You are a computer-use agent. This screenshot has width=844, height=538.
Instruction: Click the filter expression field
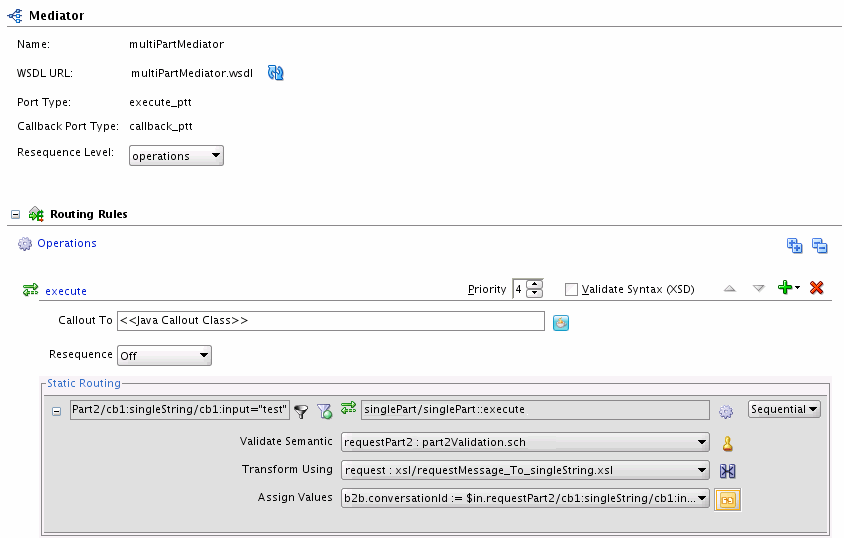click(180, 409)
